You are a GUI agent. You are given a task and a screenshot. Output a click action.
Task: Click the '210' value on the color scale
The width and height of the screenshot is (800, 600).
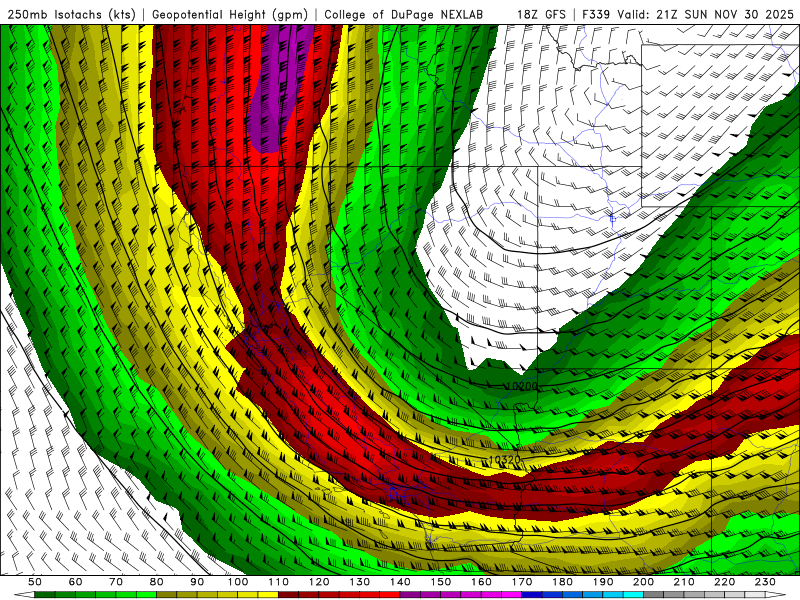pos(684,582)
